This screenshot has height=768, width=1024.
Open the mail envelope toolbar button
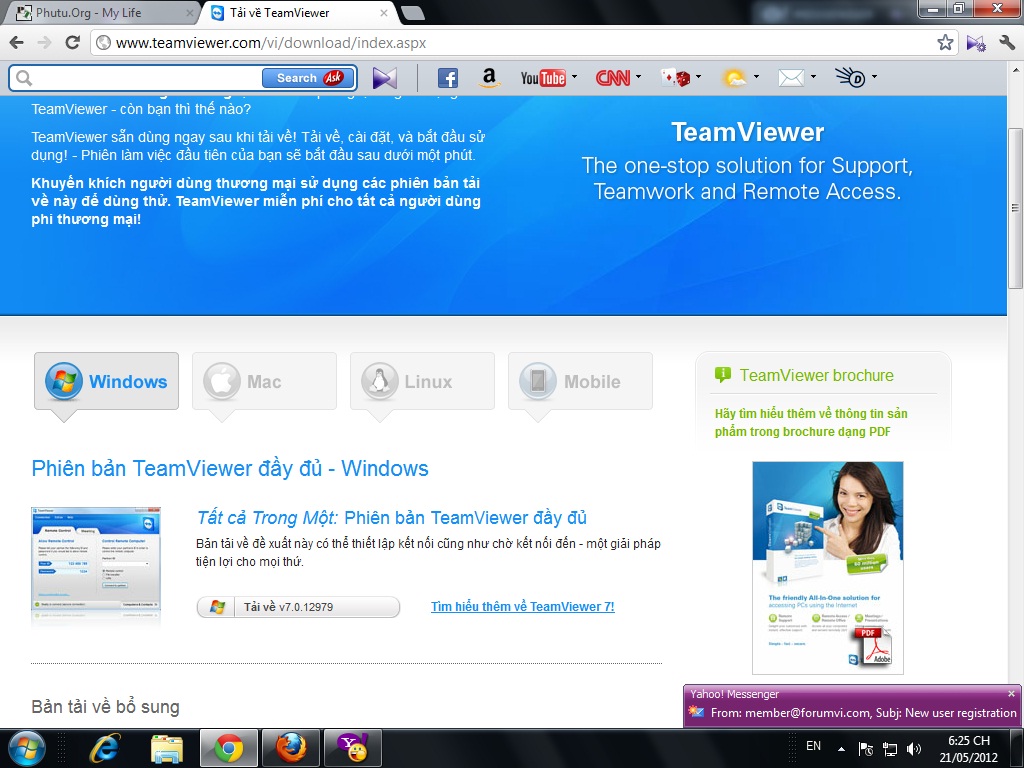point(791,78)
